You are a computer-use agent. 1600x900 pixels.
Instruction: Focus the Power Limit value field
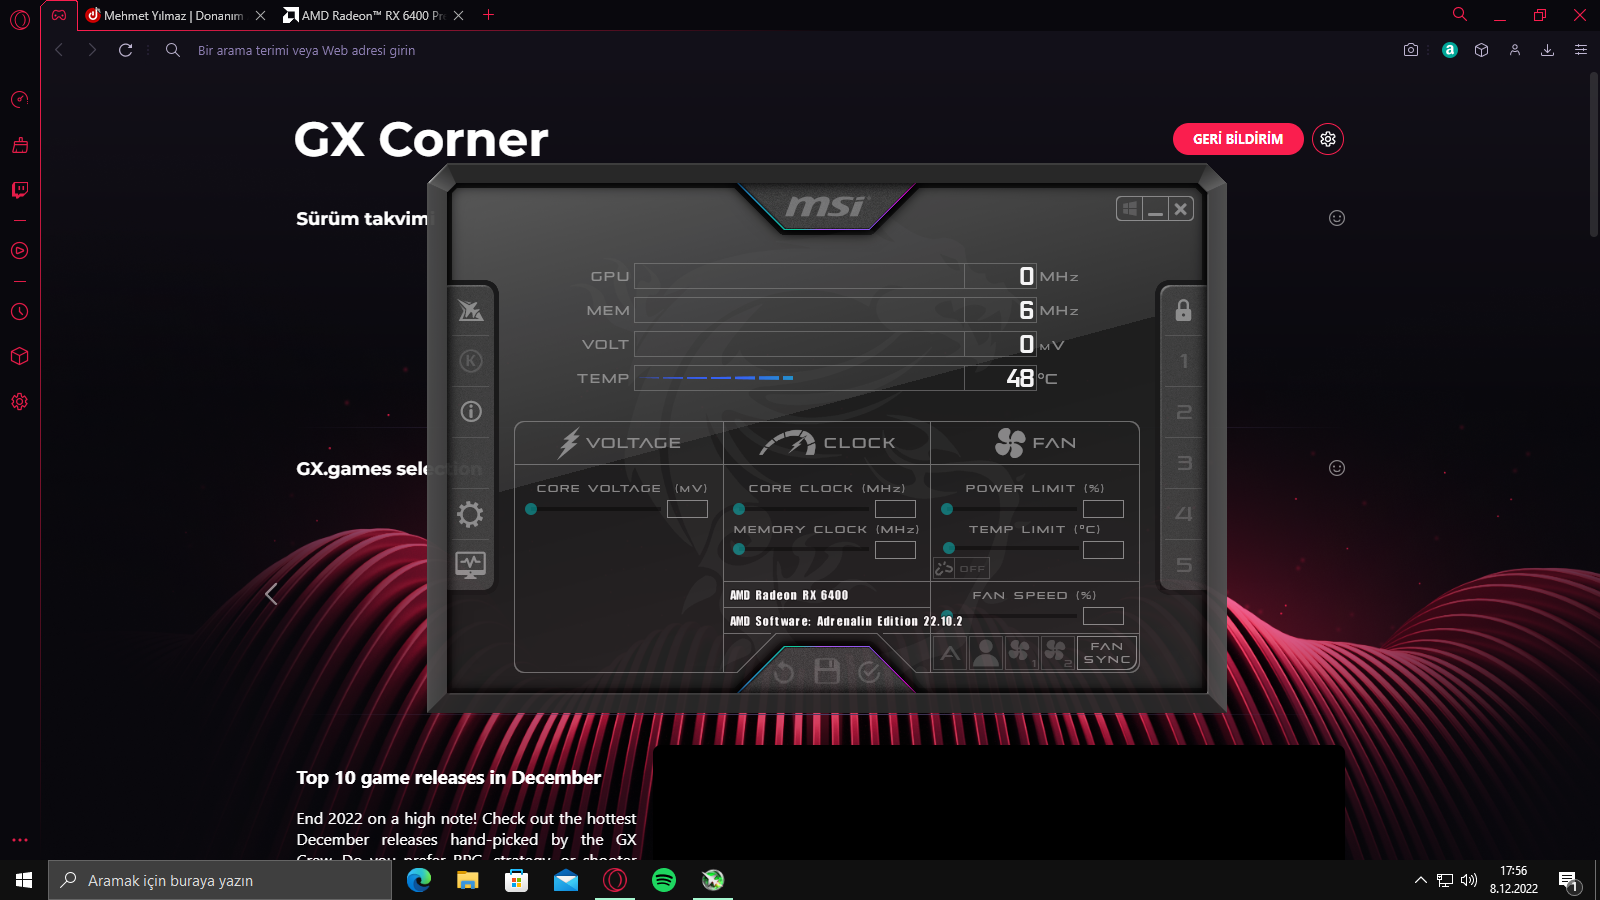click(x=1103, y=509)
